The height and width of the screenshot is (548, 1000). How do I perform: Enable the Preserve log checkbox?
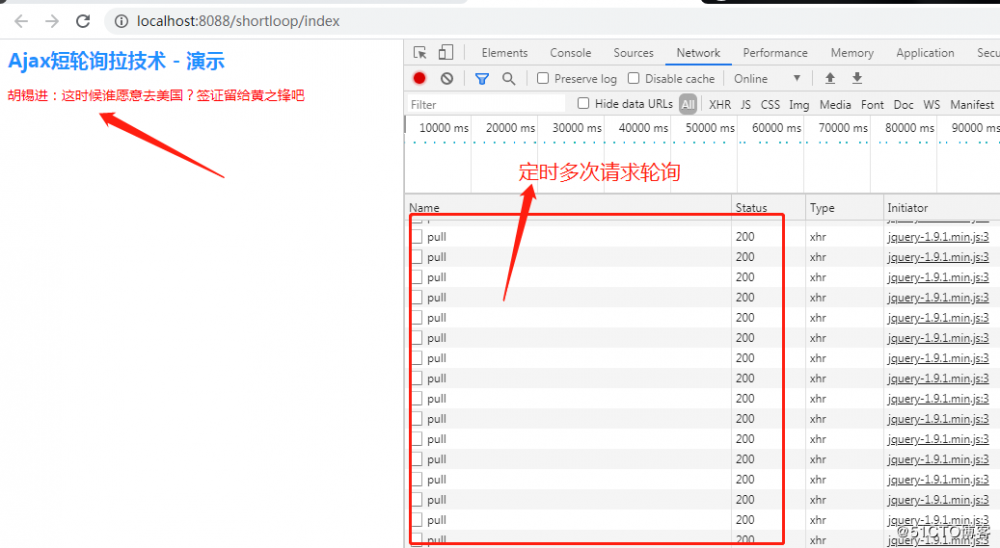tap(543, 78)
